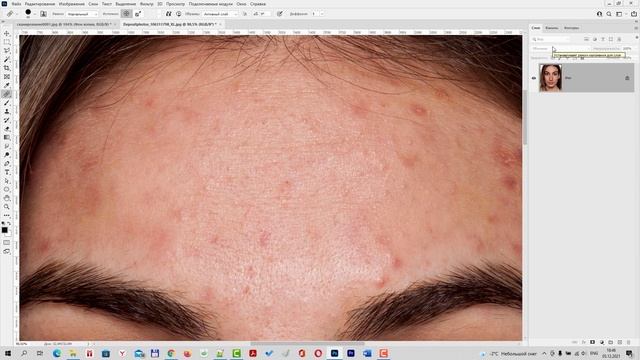Select the Hand tool
The width and height of the screenshot is (640, 360).
pyautogui.click(x=7, y=198)
